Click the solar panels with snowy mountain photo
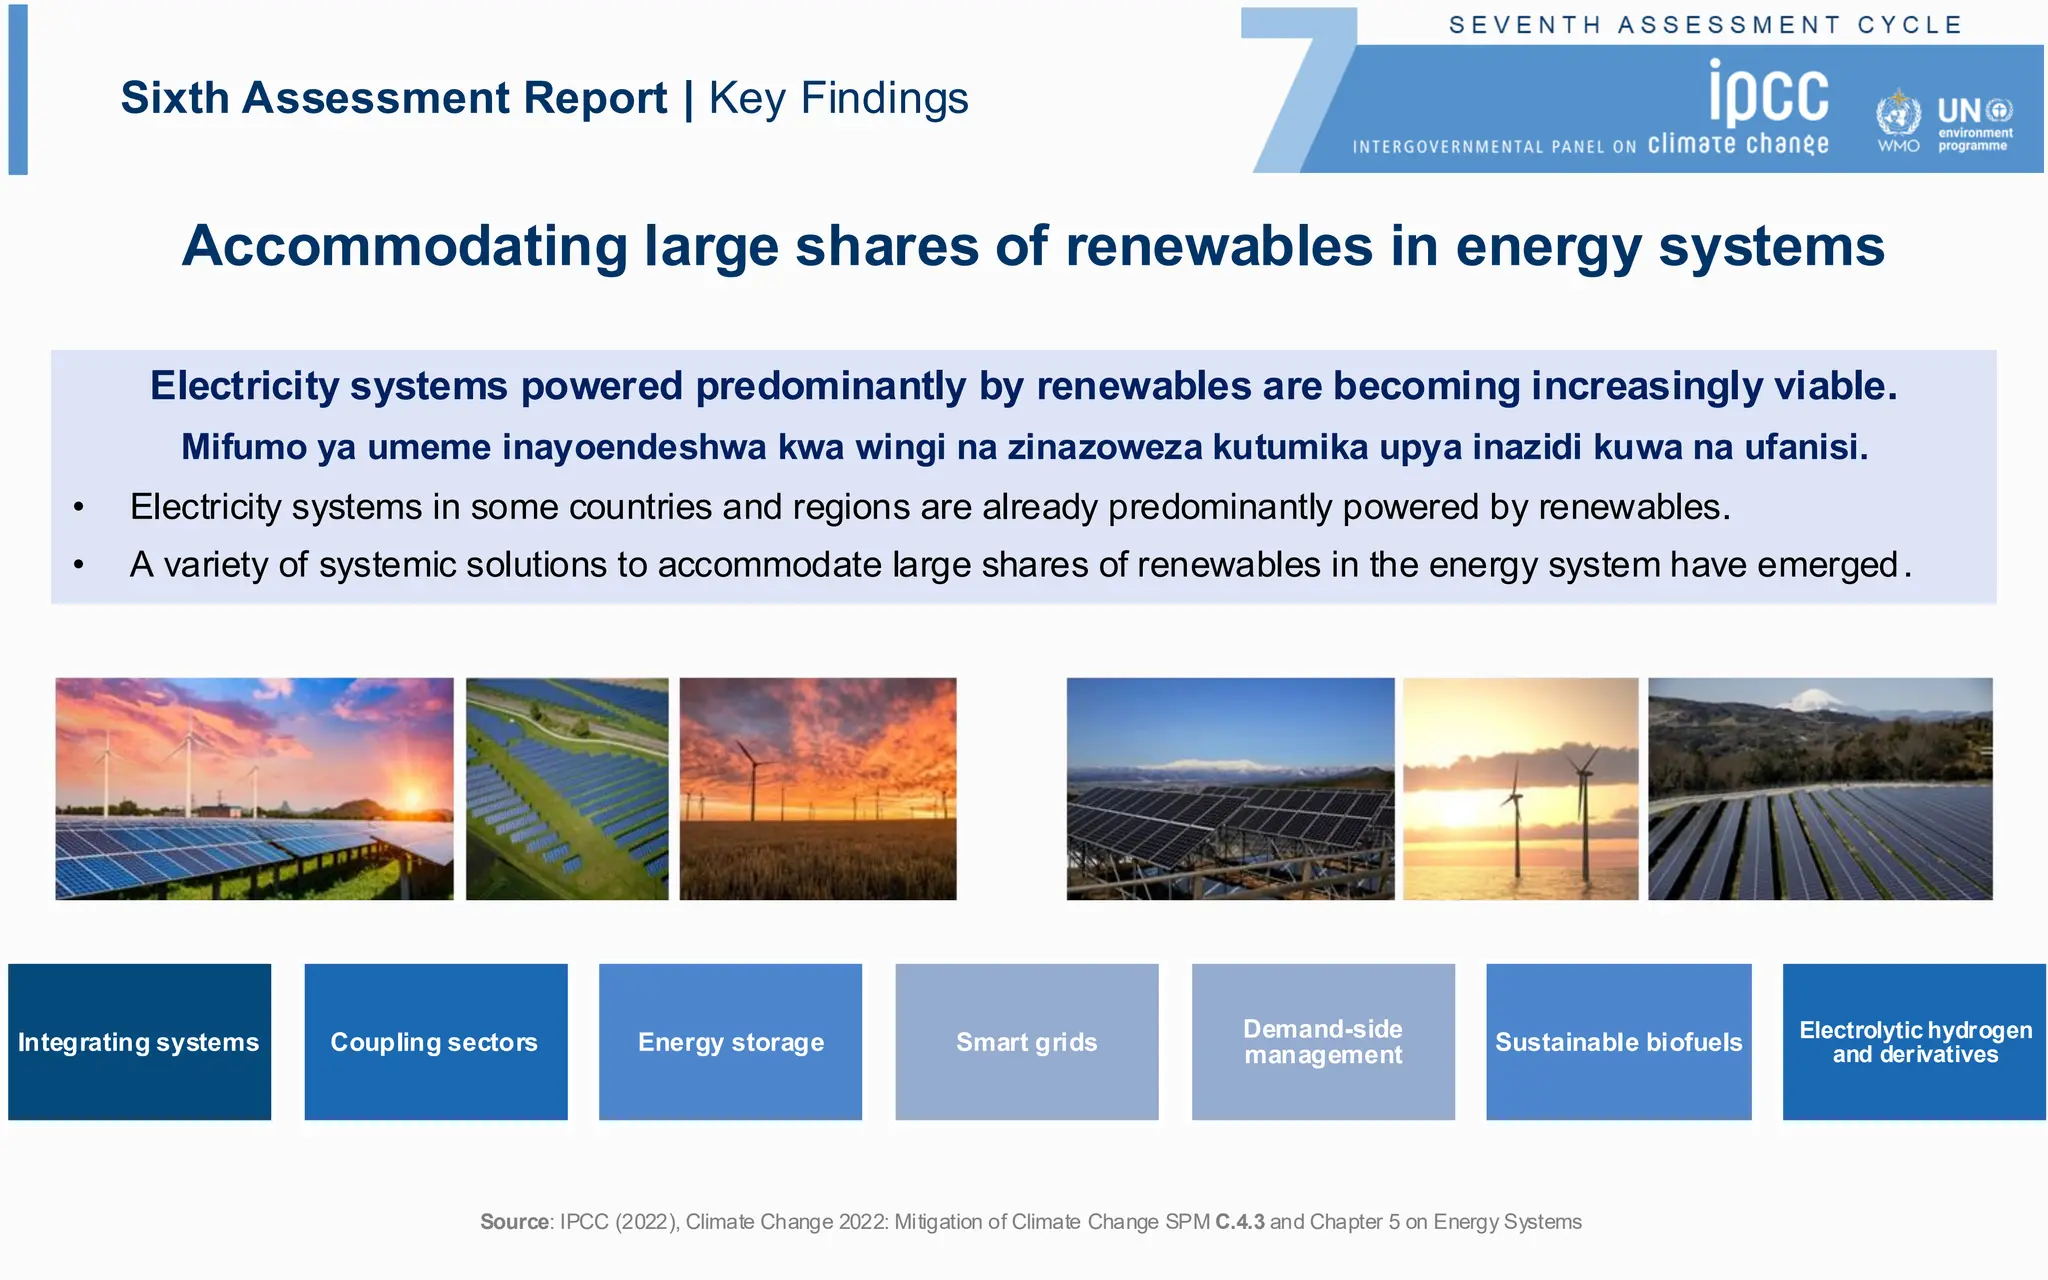2048x1280 pixels. [x=1230, y=788]
